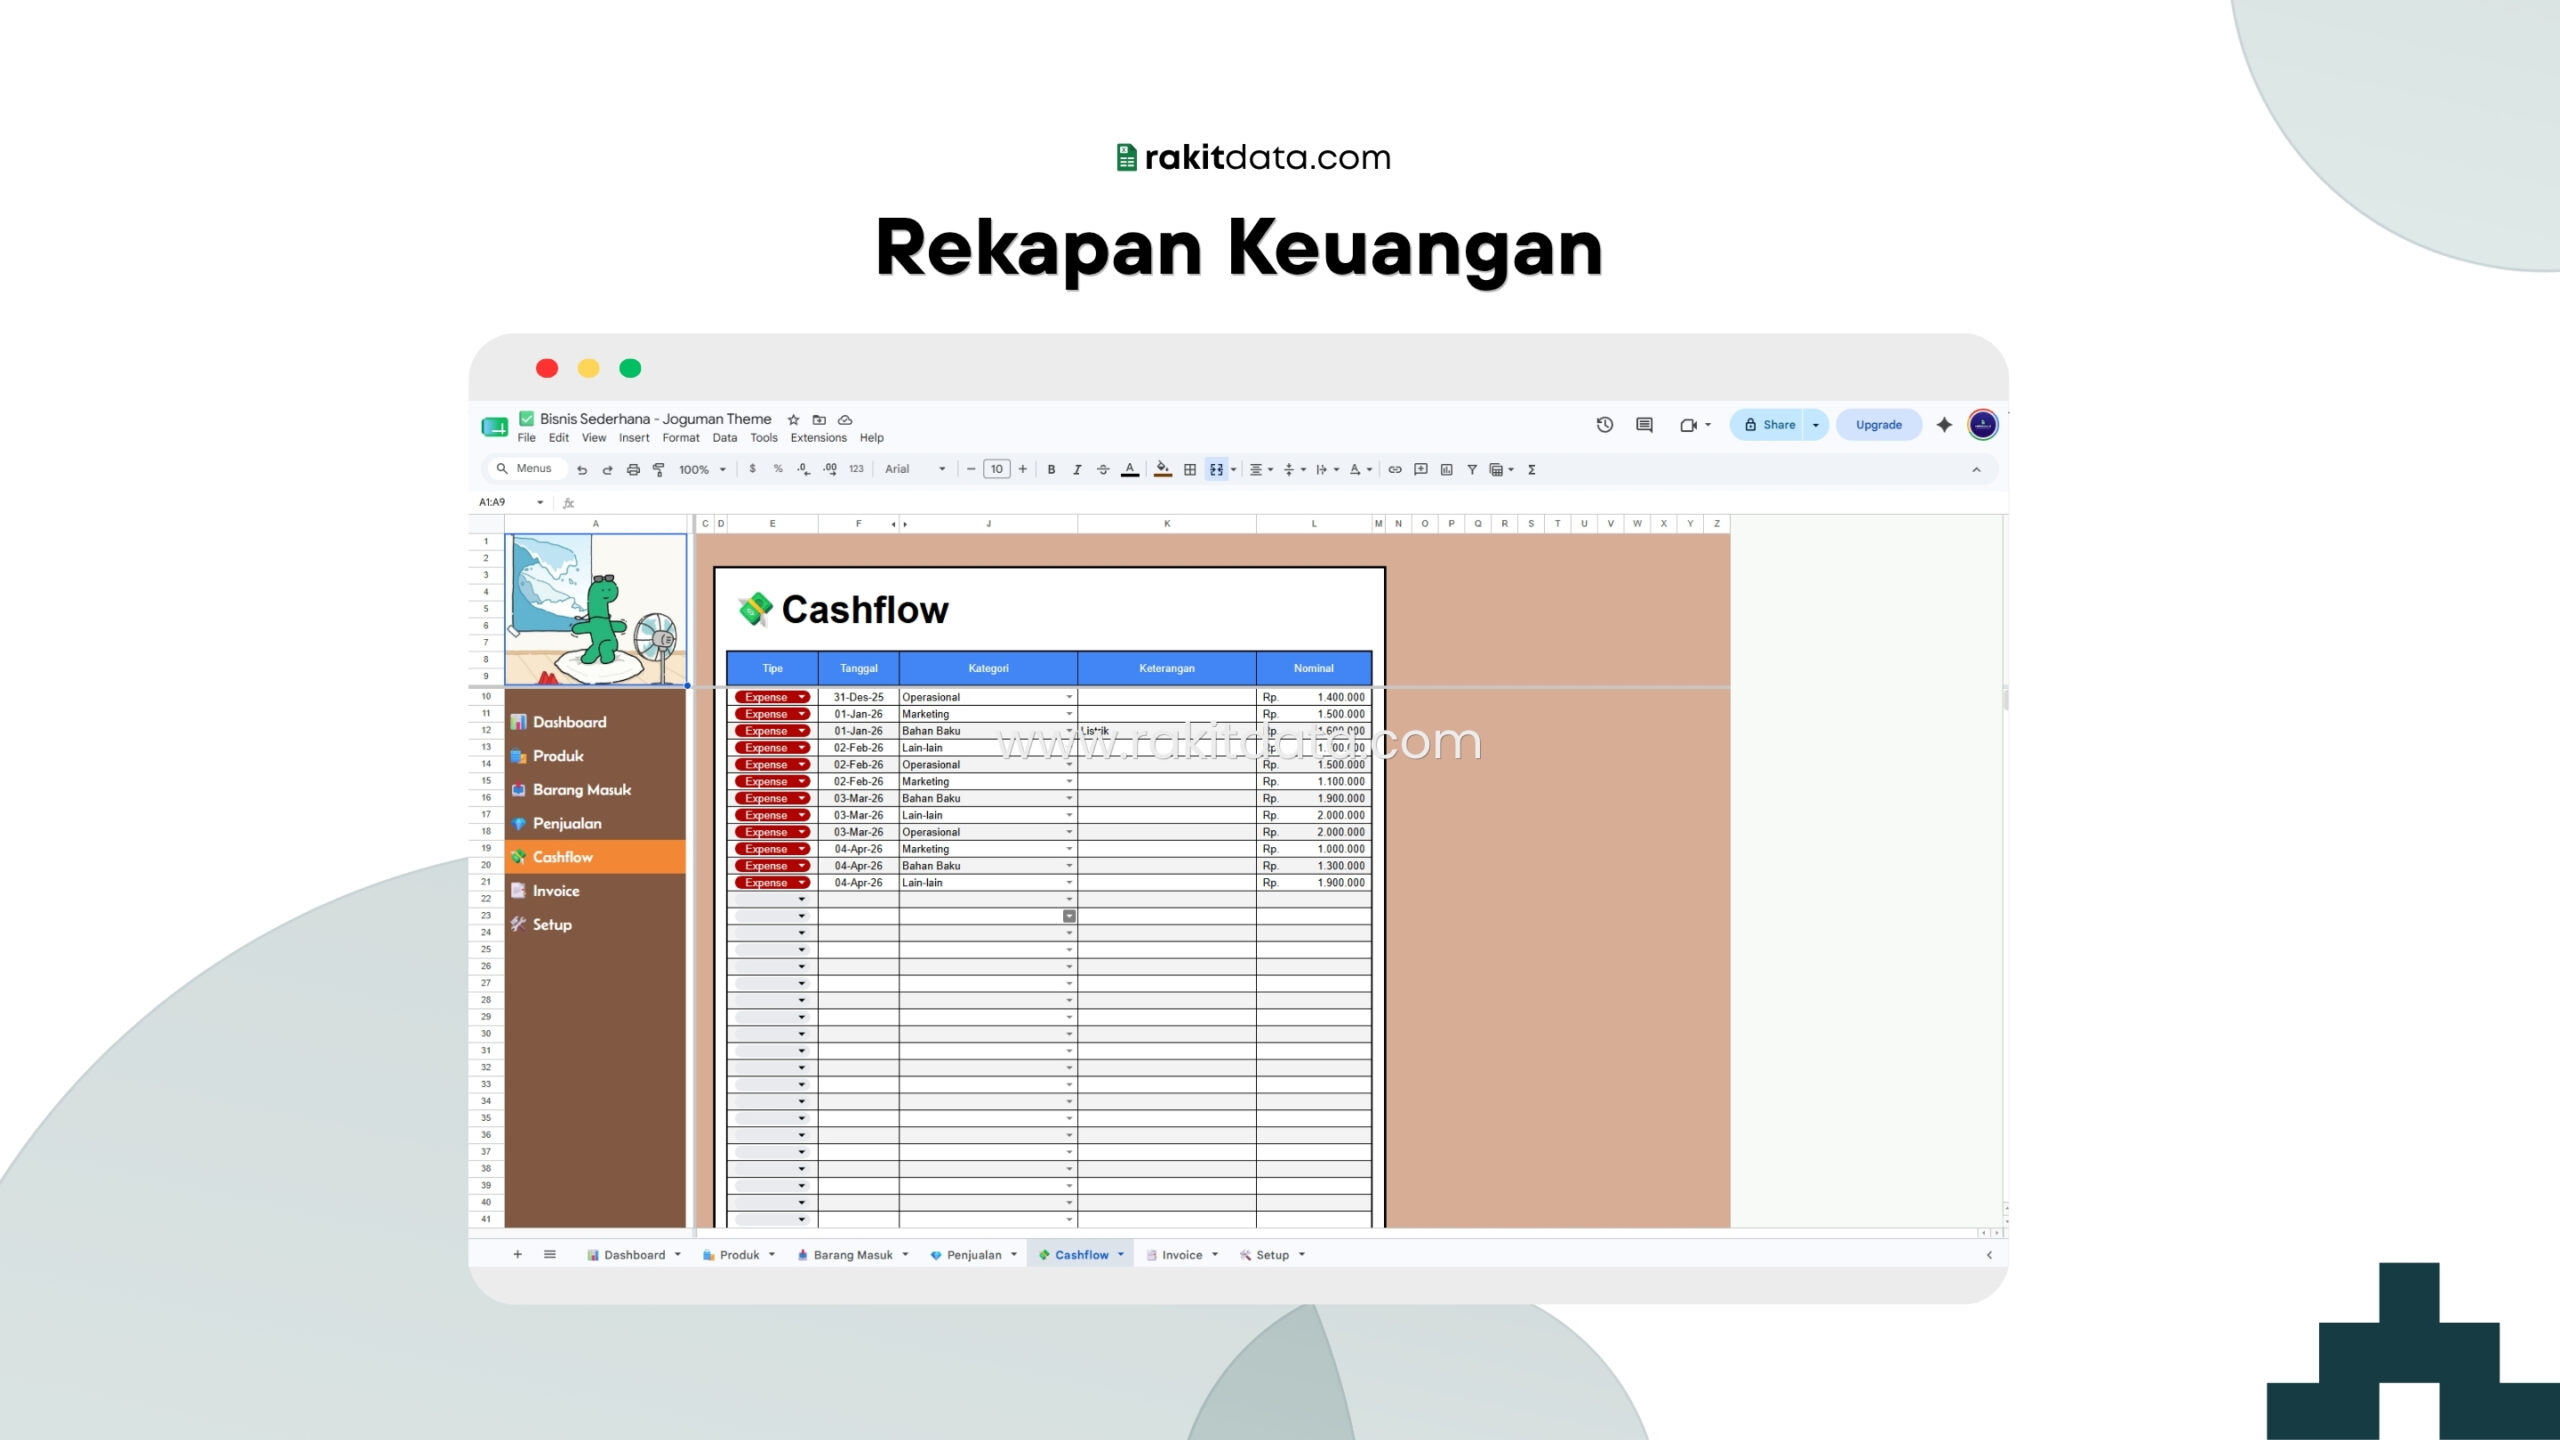The image size is (2560, 1440).
Task: Increase decimal places
Action: tap(830, 469)
